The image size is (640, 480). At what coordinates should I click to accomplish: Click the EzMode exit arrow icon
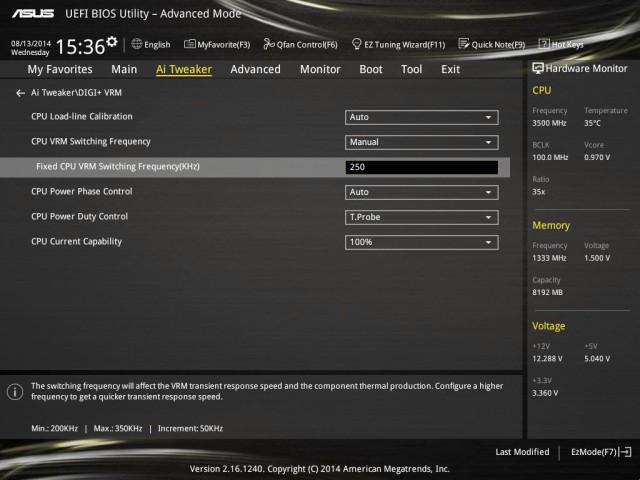pyautogui.click(x=625, y=452)
